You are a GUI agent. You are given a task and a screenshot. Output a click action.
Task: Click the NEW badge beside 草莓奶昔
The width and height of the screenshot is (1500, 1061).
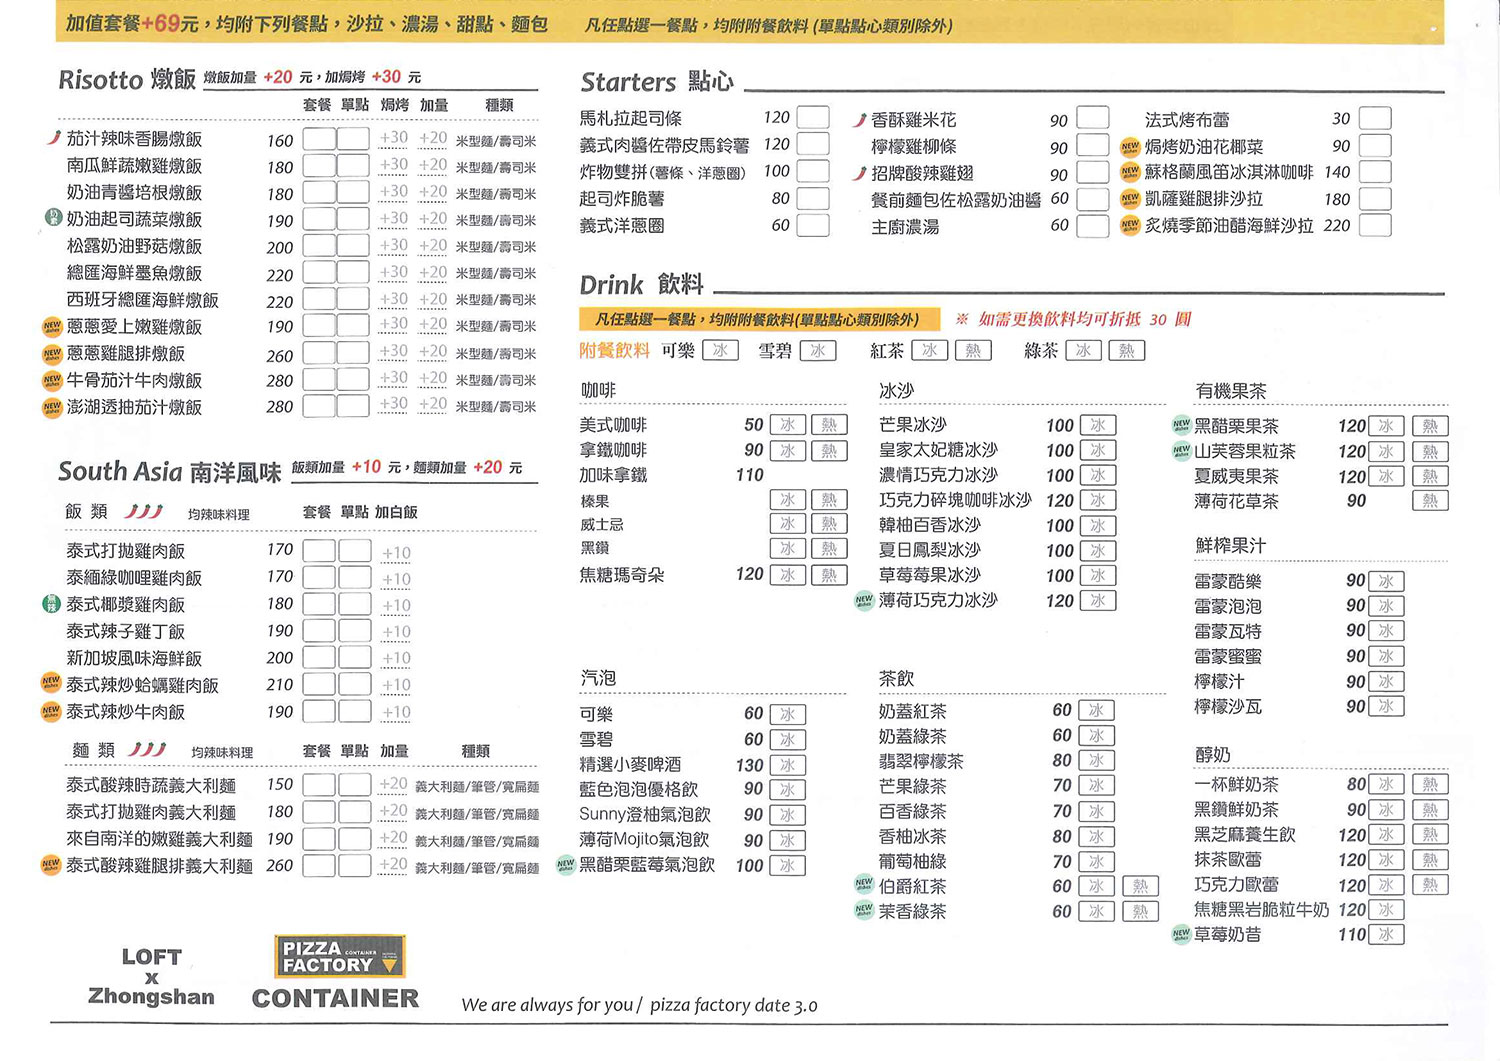(x=1180, y=934)
